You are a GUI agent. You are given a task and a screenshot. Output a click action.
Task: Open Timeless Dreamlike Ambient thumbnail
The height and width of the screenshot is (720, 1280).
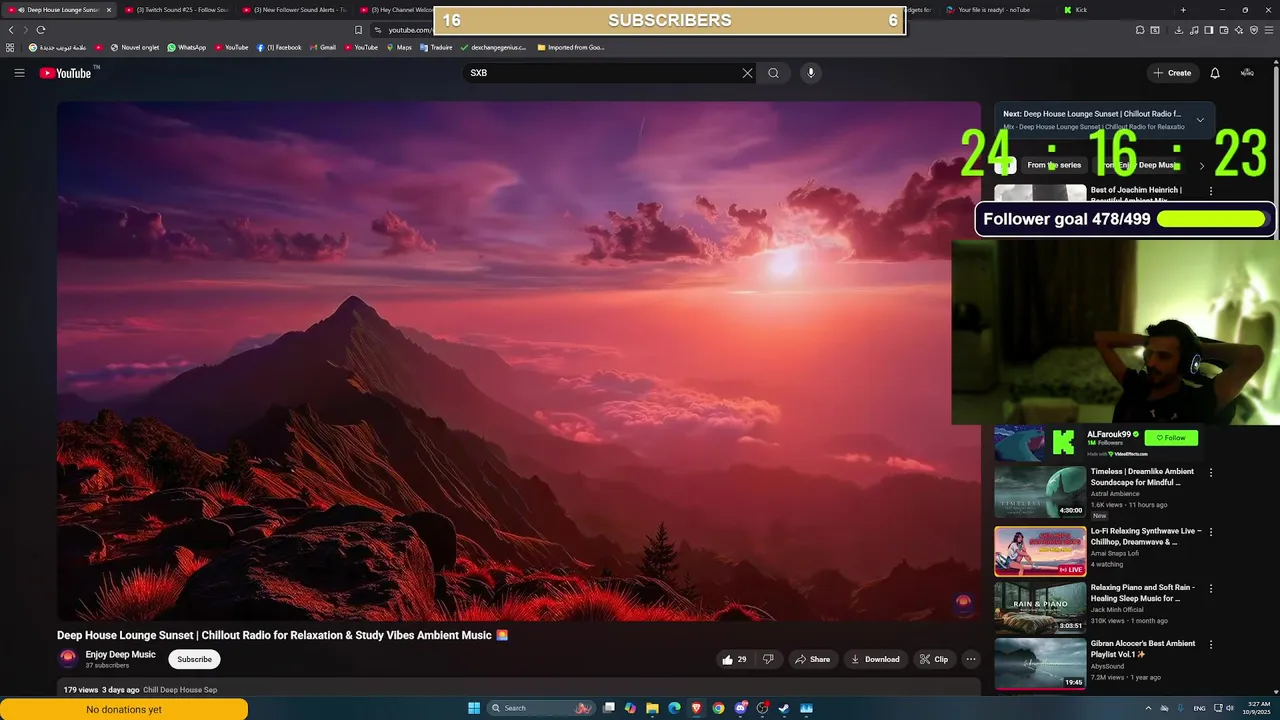[1040, 492]
